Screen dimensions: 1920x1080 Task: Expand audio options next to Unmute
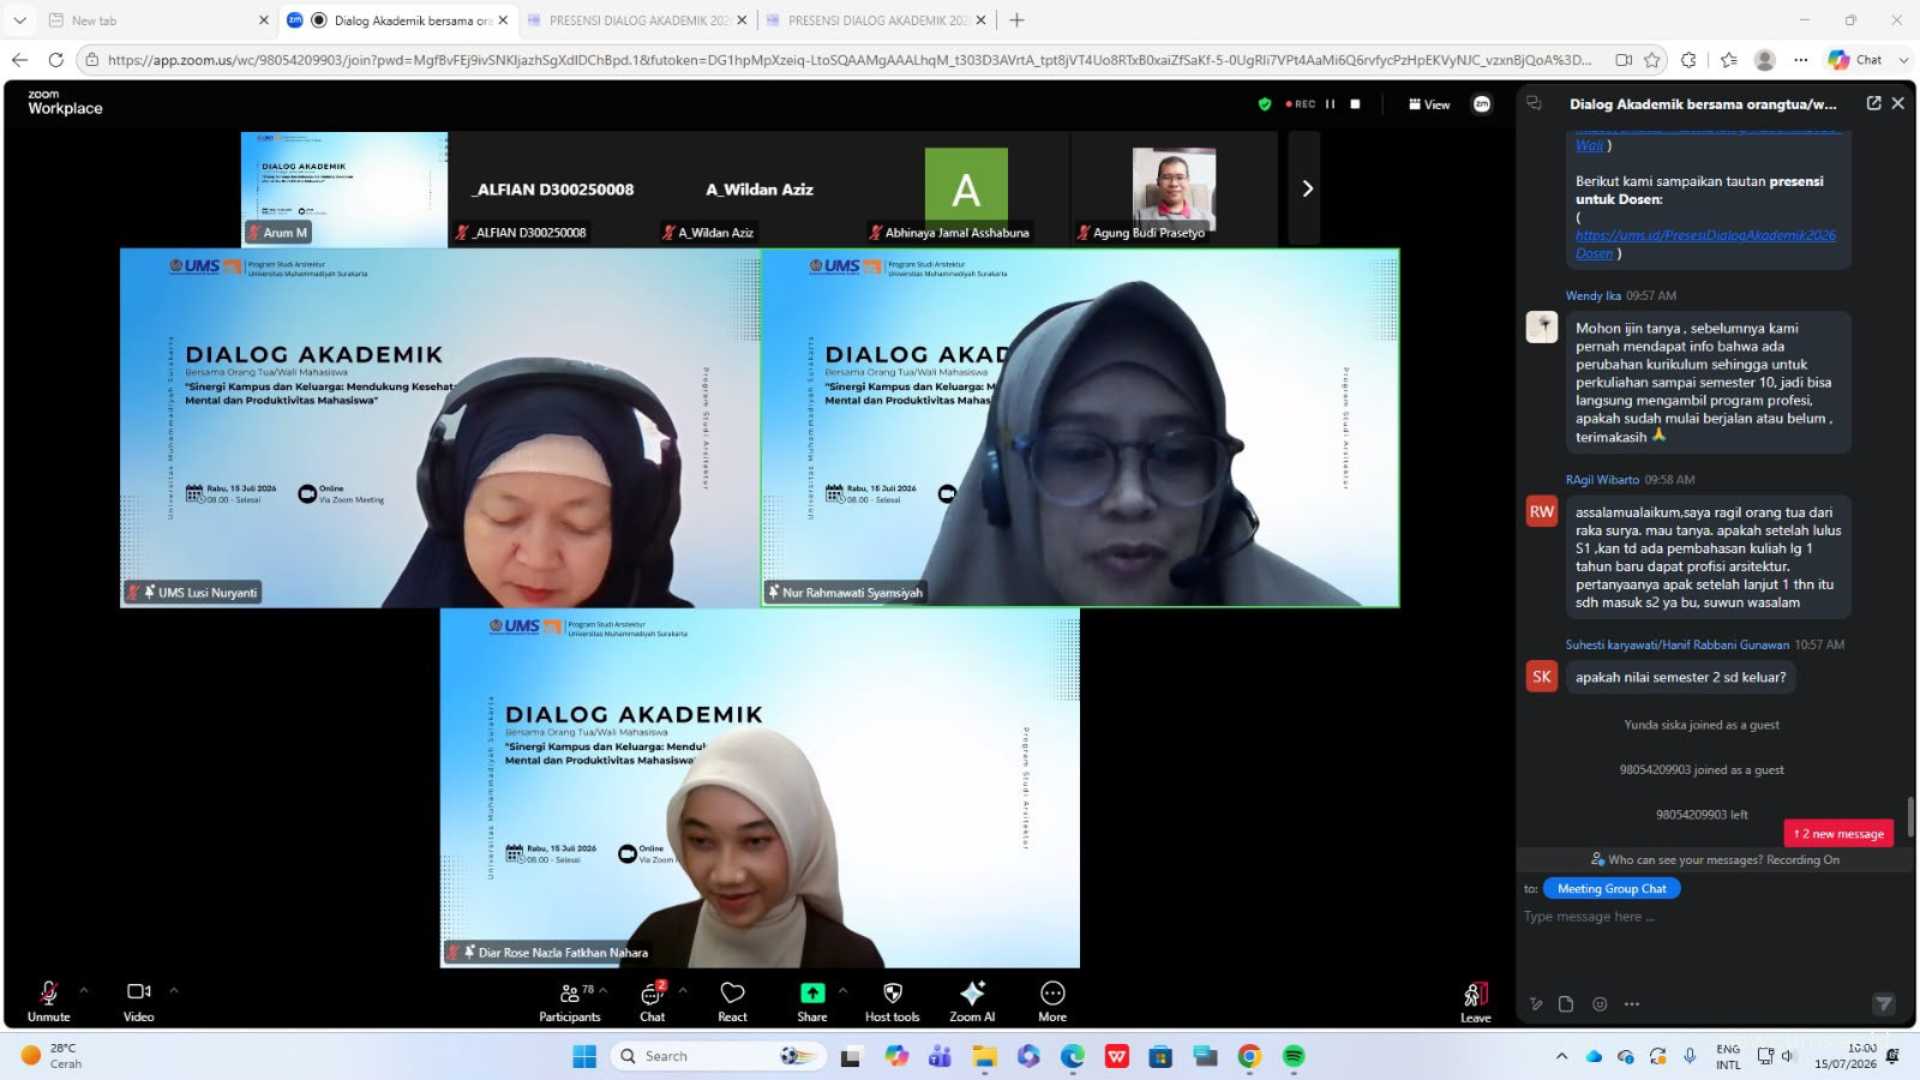(x=84, y=990)
